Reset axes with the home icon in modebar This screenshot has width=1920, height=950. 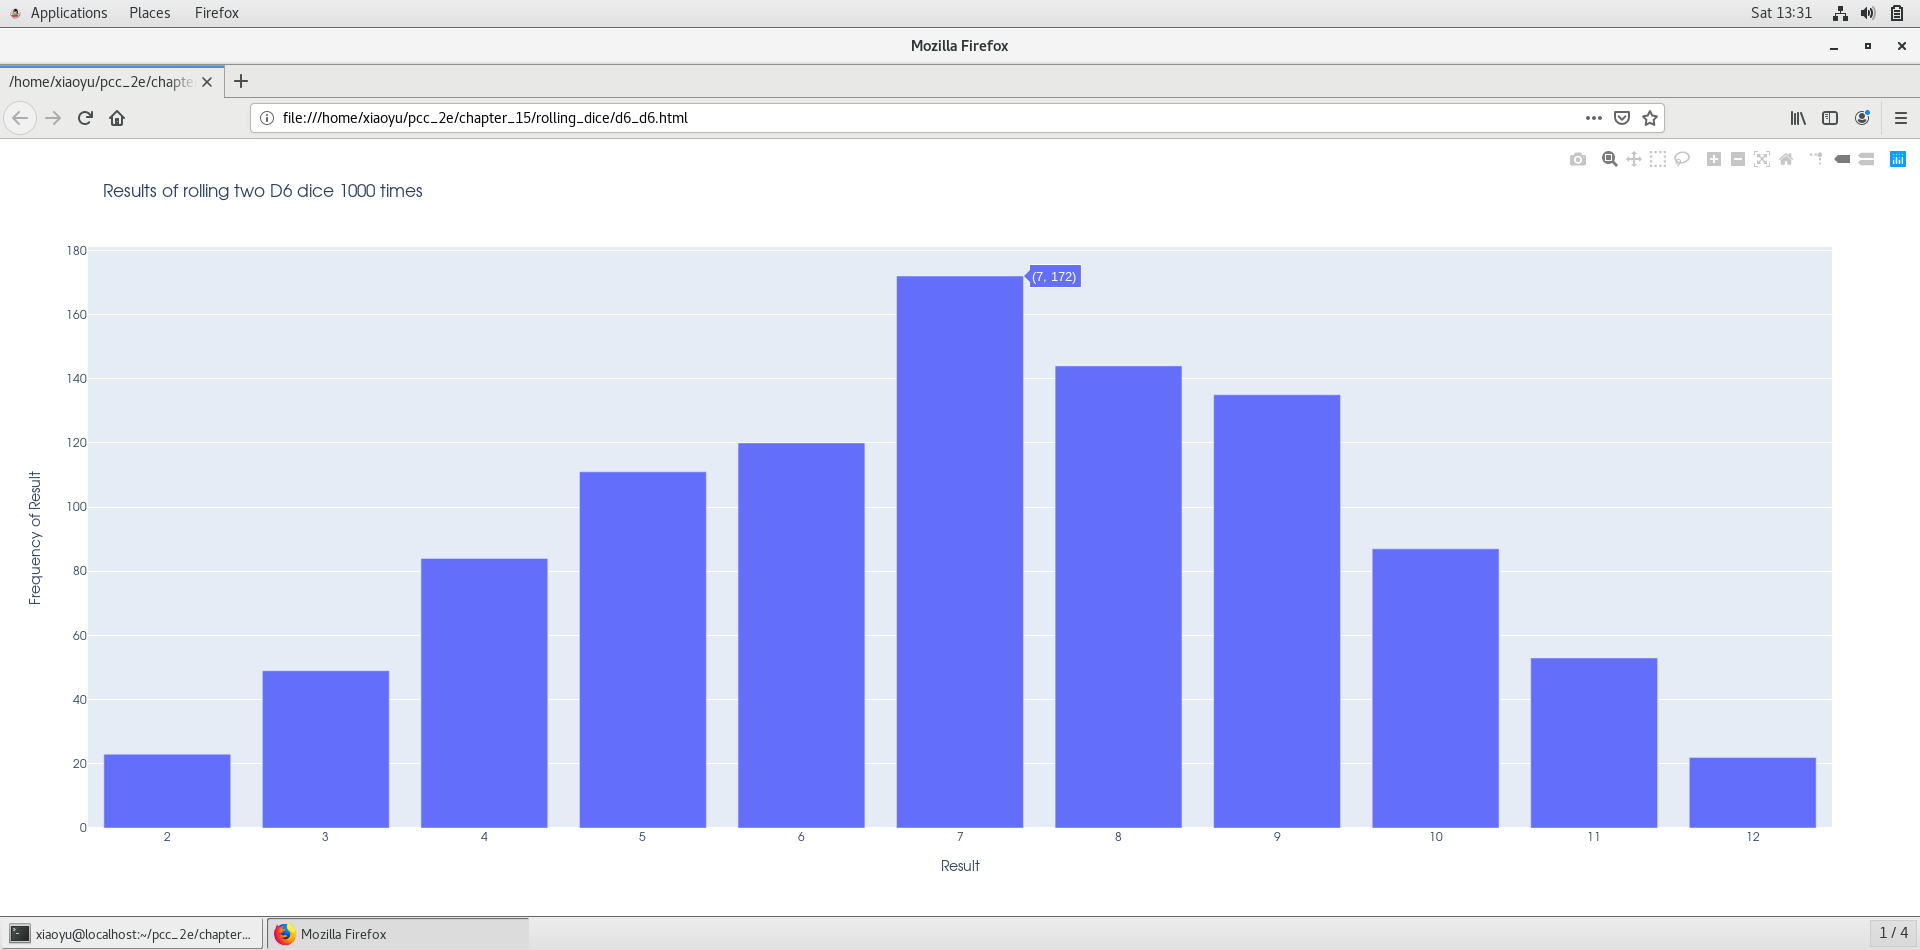coord(1786,159)
